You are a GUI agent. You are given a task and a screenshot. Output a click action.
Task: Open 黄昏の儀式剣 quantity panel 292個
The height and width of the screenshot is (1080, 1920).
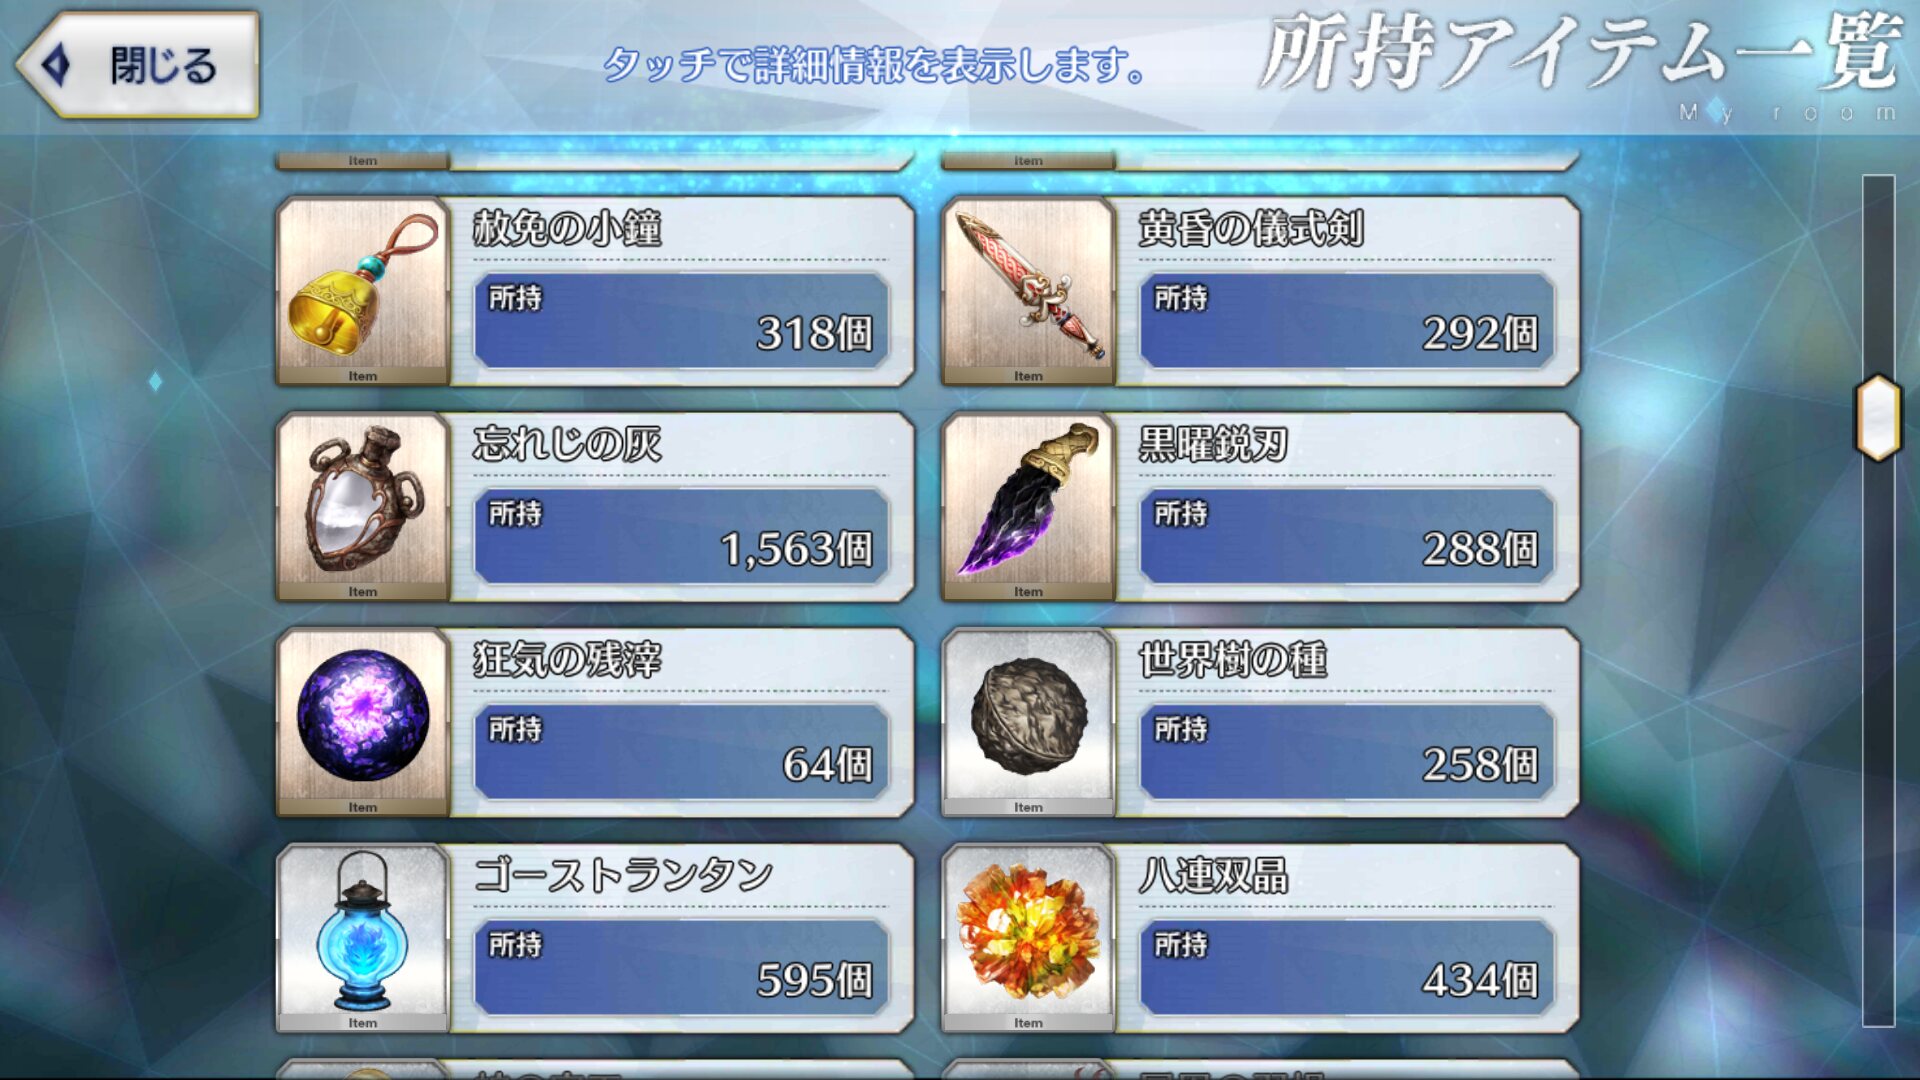pyautogui.click(x=1348, y=320)
